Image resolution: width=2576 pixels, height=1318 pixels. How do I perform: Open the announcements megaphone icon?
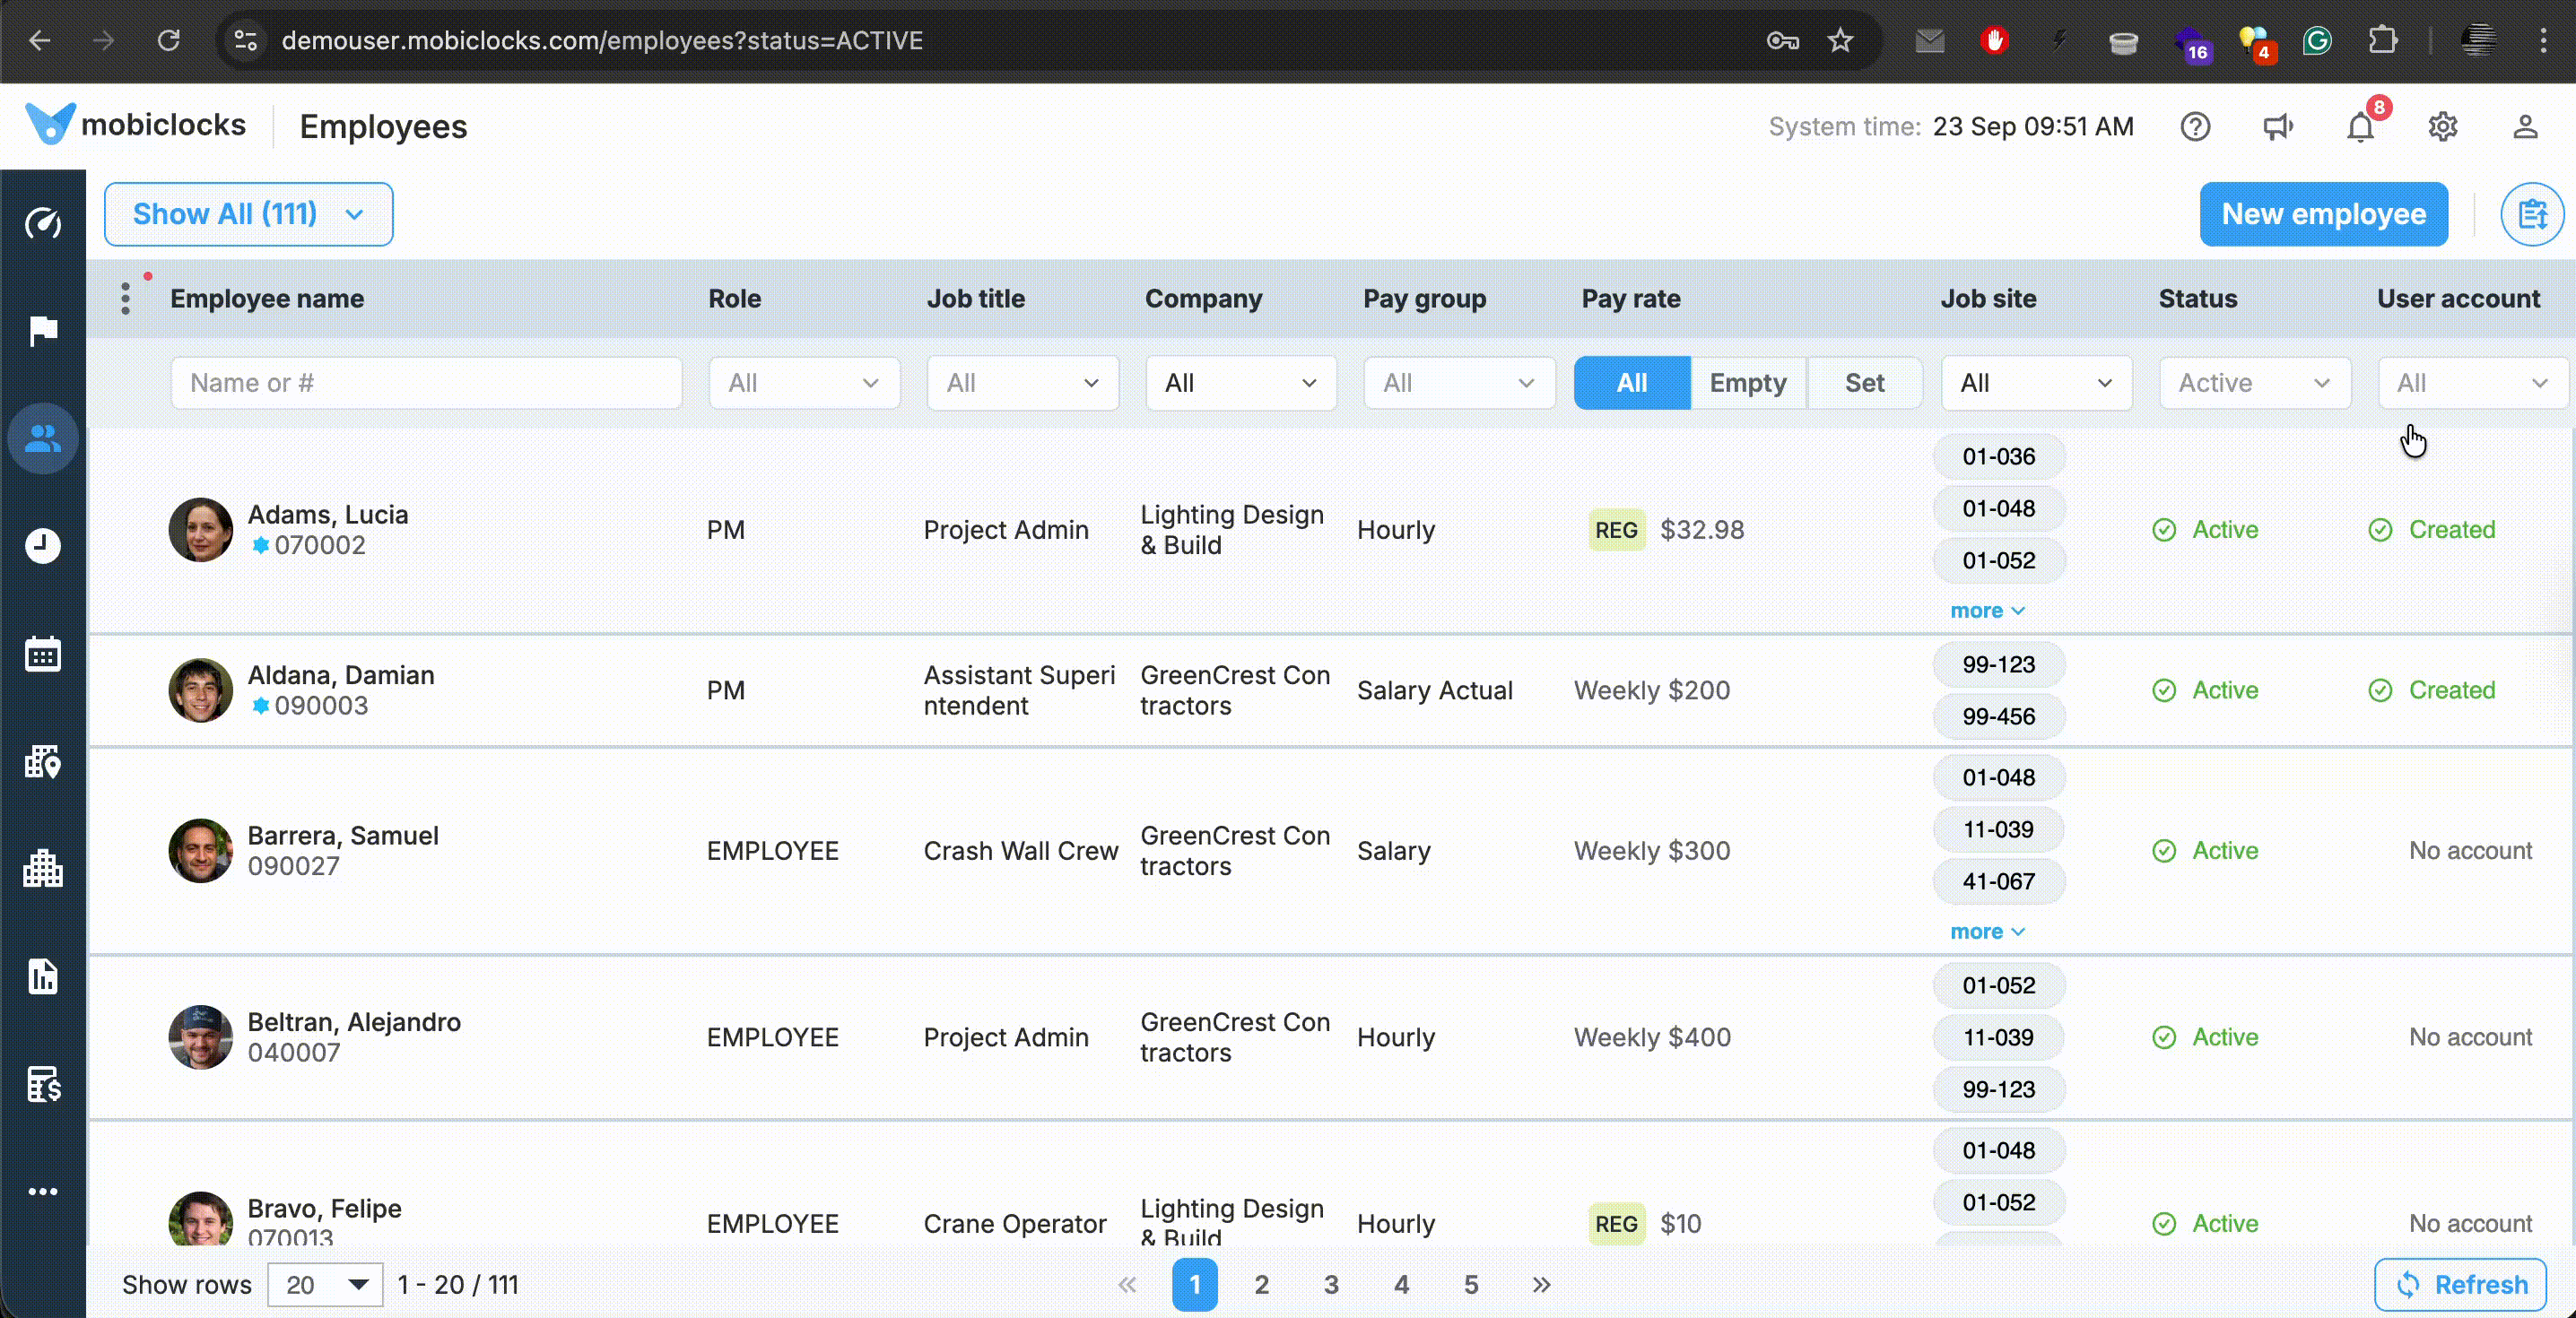click(2278, 127)
